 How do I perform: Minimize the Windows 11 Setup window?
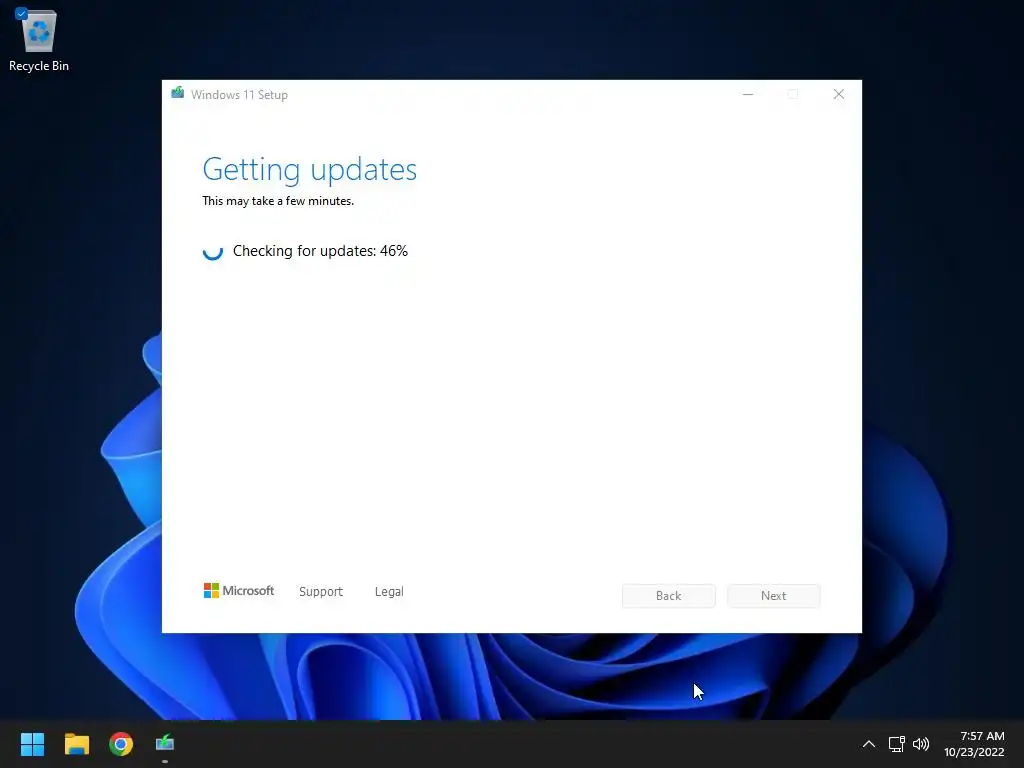click(748, 94)
